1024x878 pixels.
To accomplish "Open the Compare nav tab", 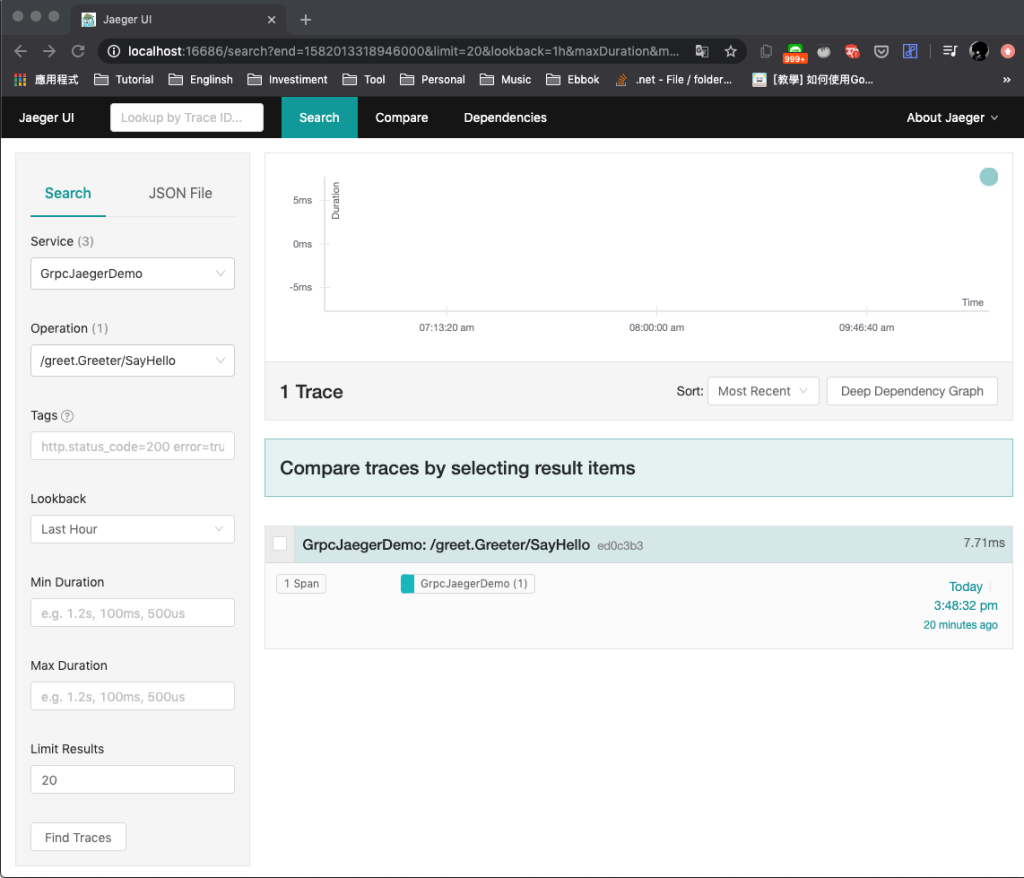I will coord(402,118).
